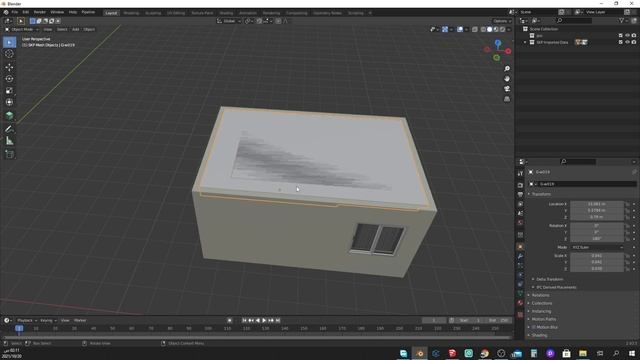
Task: Switch to Wireframe viewport shading
Action: pyautogui.click(x=484, y=29)
